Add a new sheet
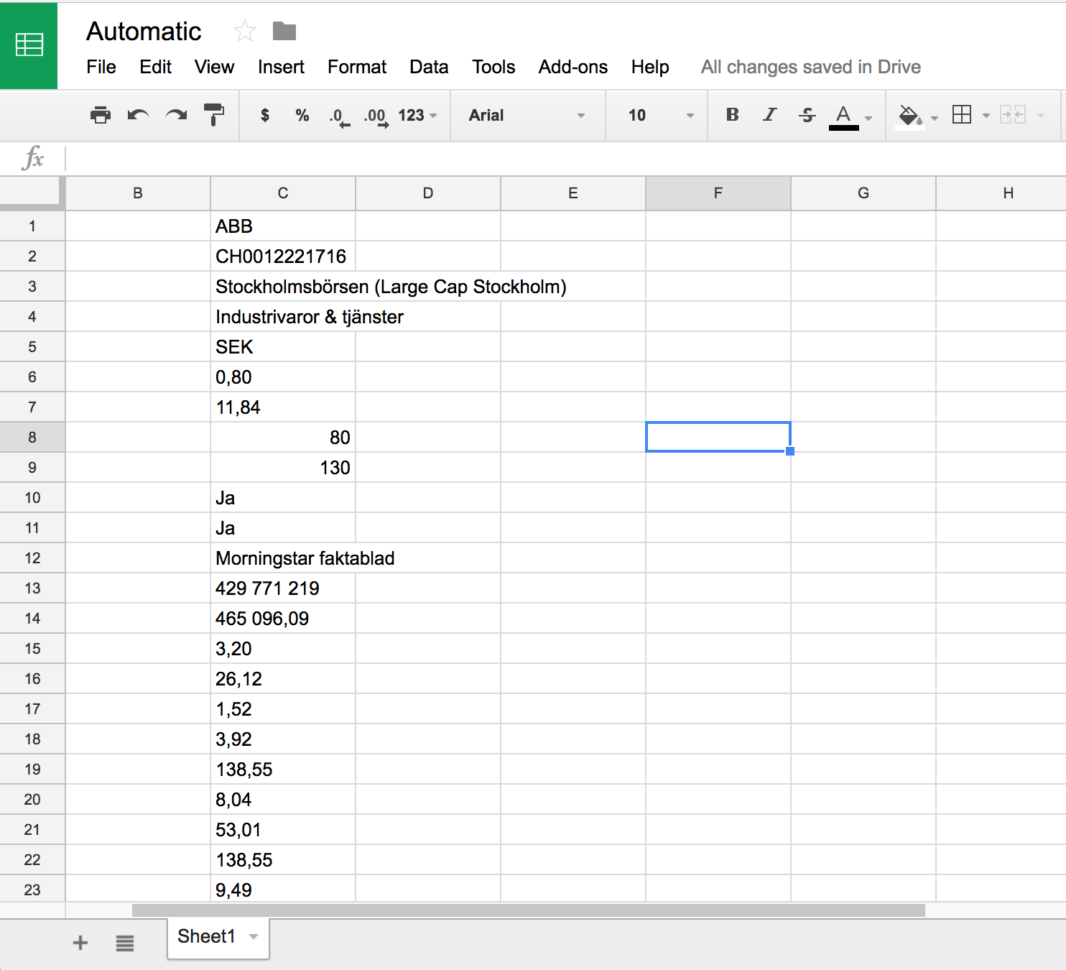1066x970 pixels. [x=80, y=942]
